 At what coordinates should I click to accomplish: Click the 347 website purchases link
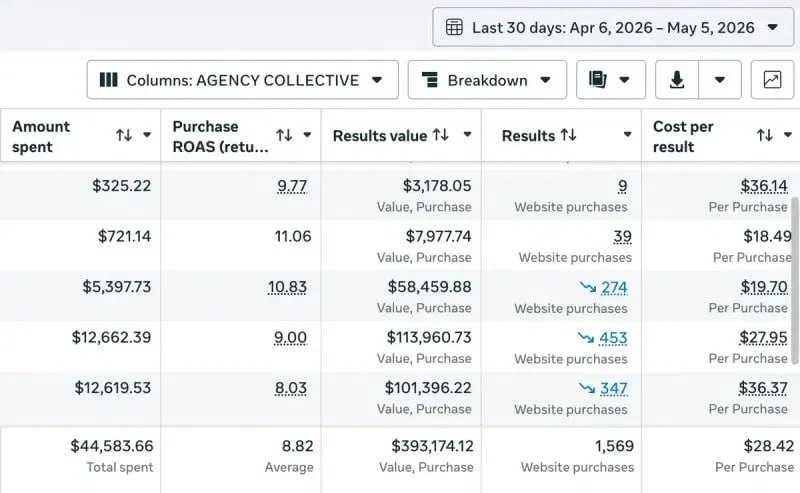click(x=613, y=388)
